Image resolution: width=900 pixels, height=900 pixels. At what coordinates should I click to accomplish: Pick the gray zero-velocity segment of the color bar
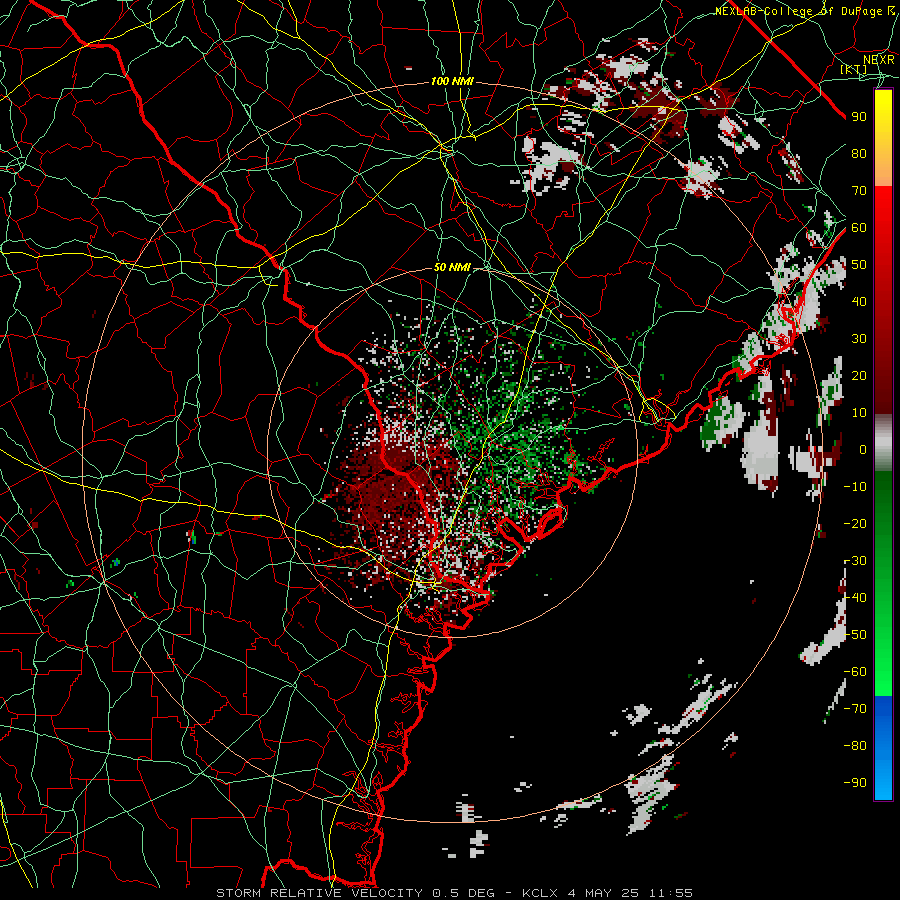883,442
